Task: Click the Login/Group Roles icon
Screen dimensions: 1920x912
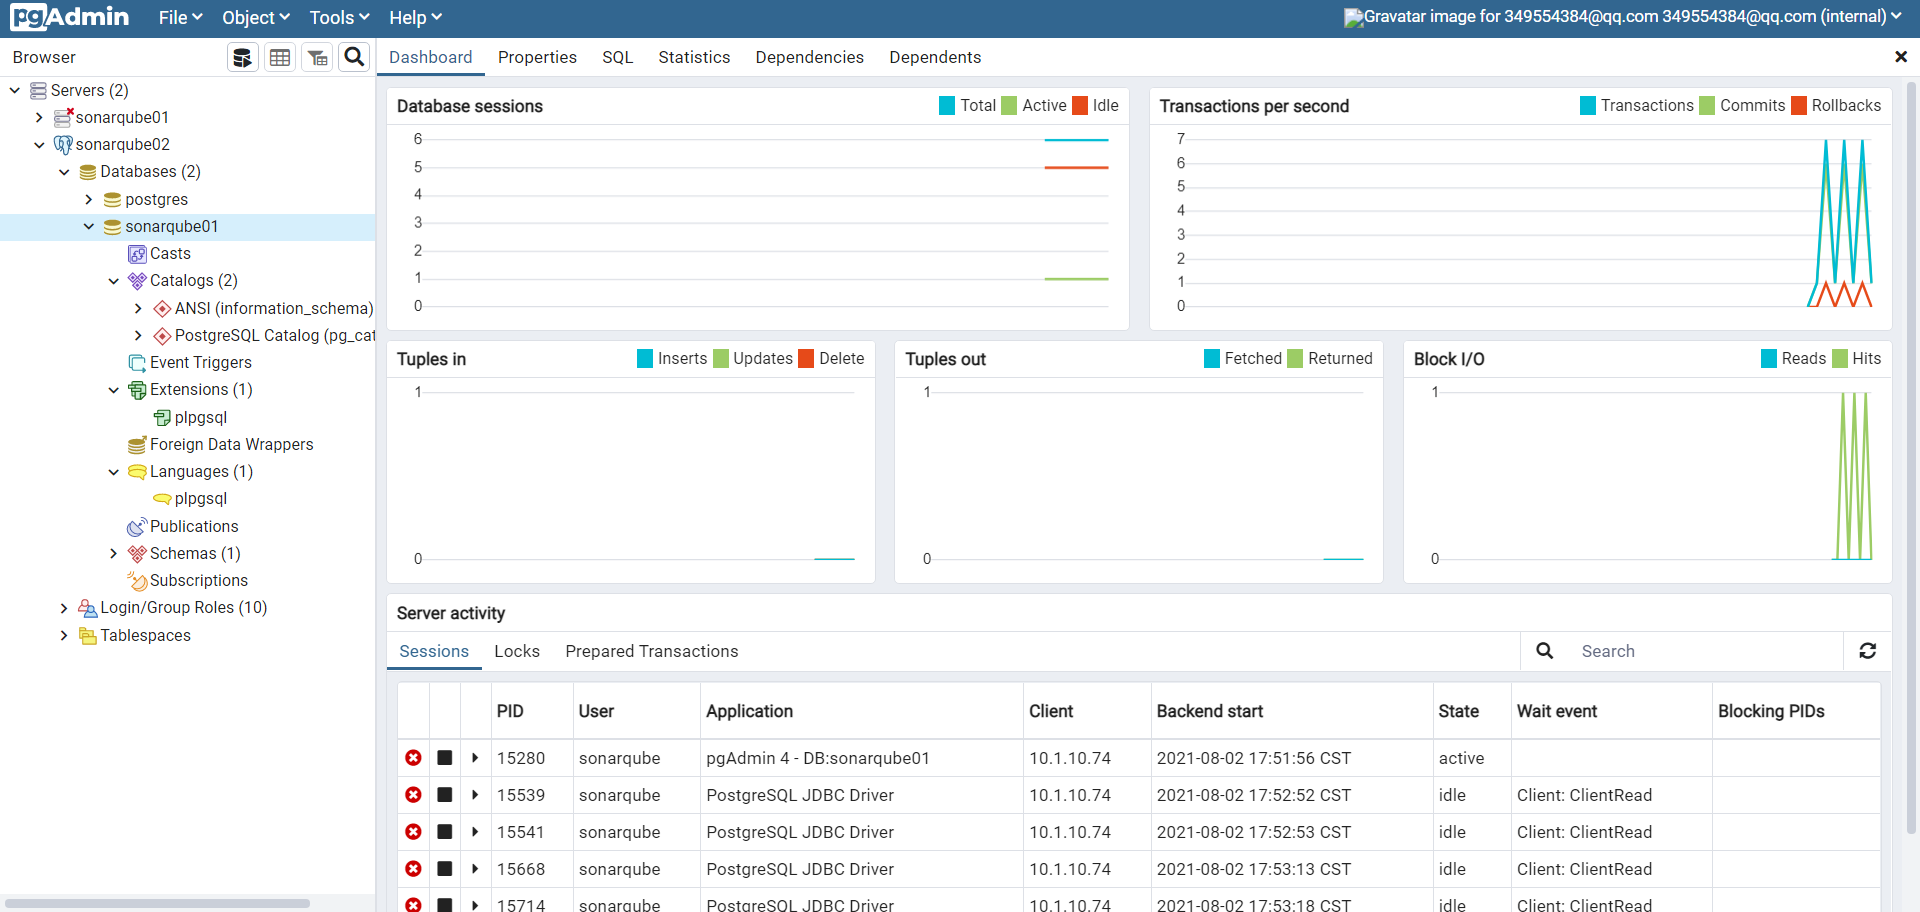Action: tap(88, 608)
